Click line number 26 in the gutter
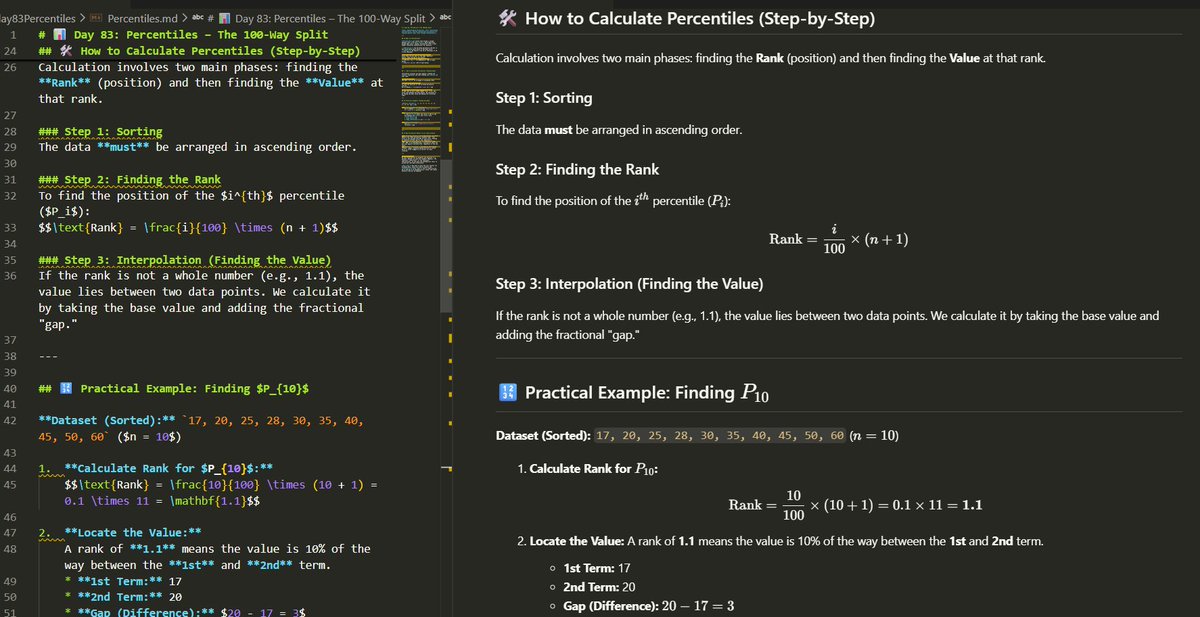This screenshot has width=1200, height=617. pos(9,67)
